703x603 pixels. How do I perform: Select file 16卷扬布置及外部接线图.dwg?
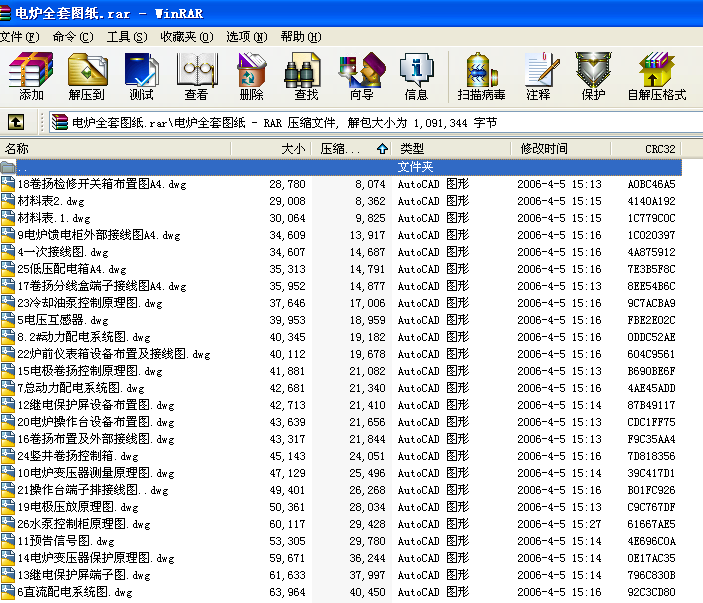[96, 439]
